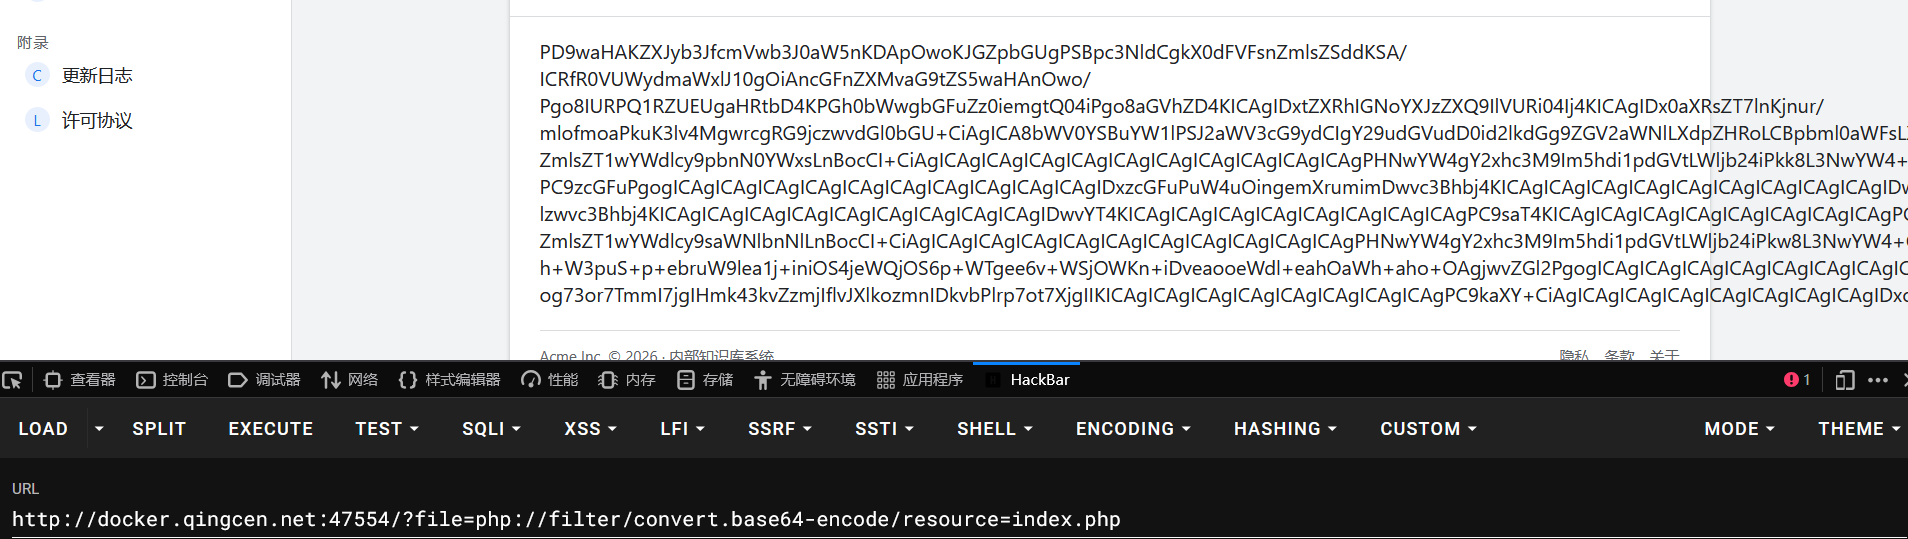Open the 无障碍环境 accessibility tab
Image resolution: width=1908 pixels, height=539 pixels.
point(805,380)
